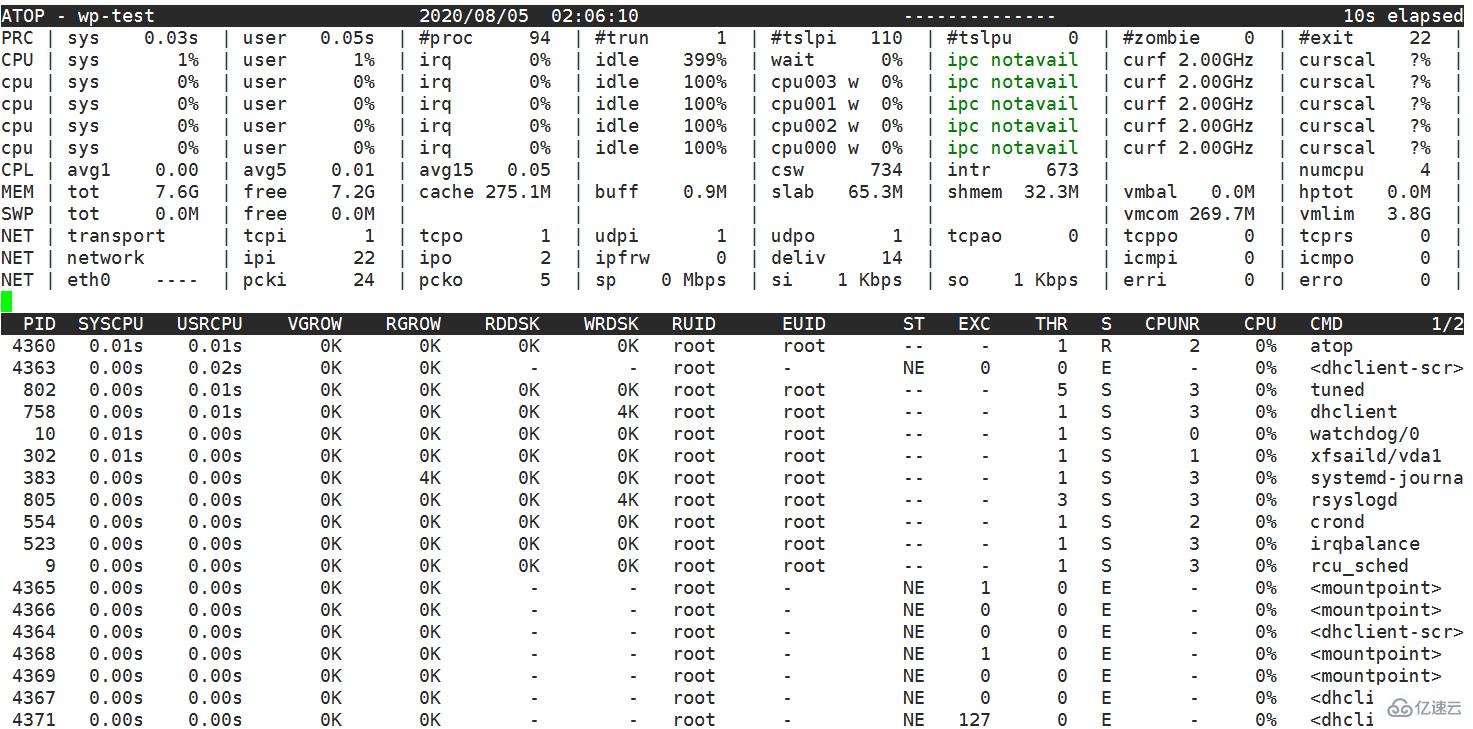Select the xfsaild/vda1 process name
This screenshot has width=1473, height=729.
pyautogui.click(x=1376, y=456)
